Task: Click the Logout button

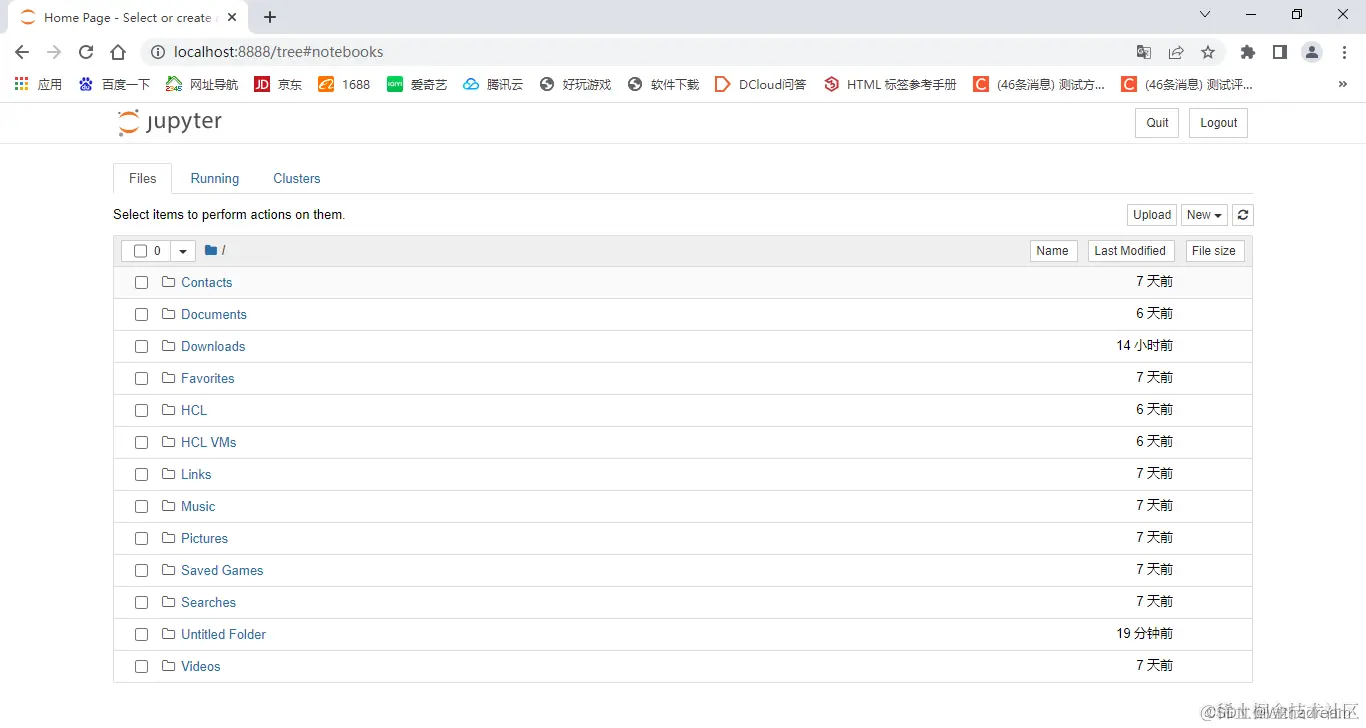Action: [1219, 123]
